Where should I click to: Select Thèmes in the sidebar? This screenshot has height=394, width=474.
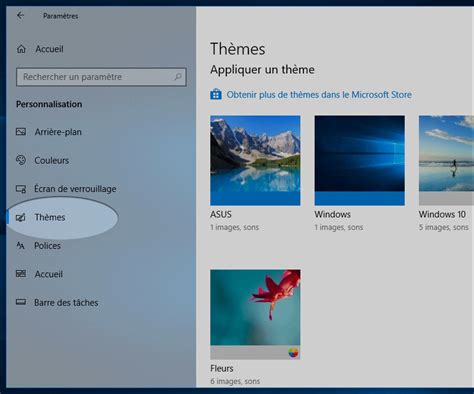[50, 217]
